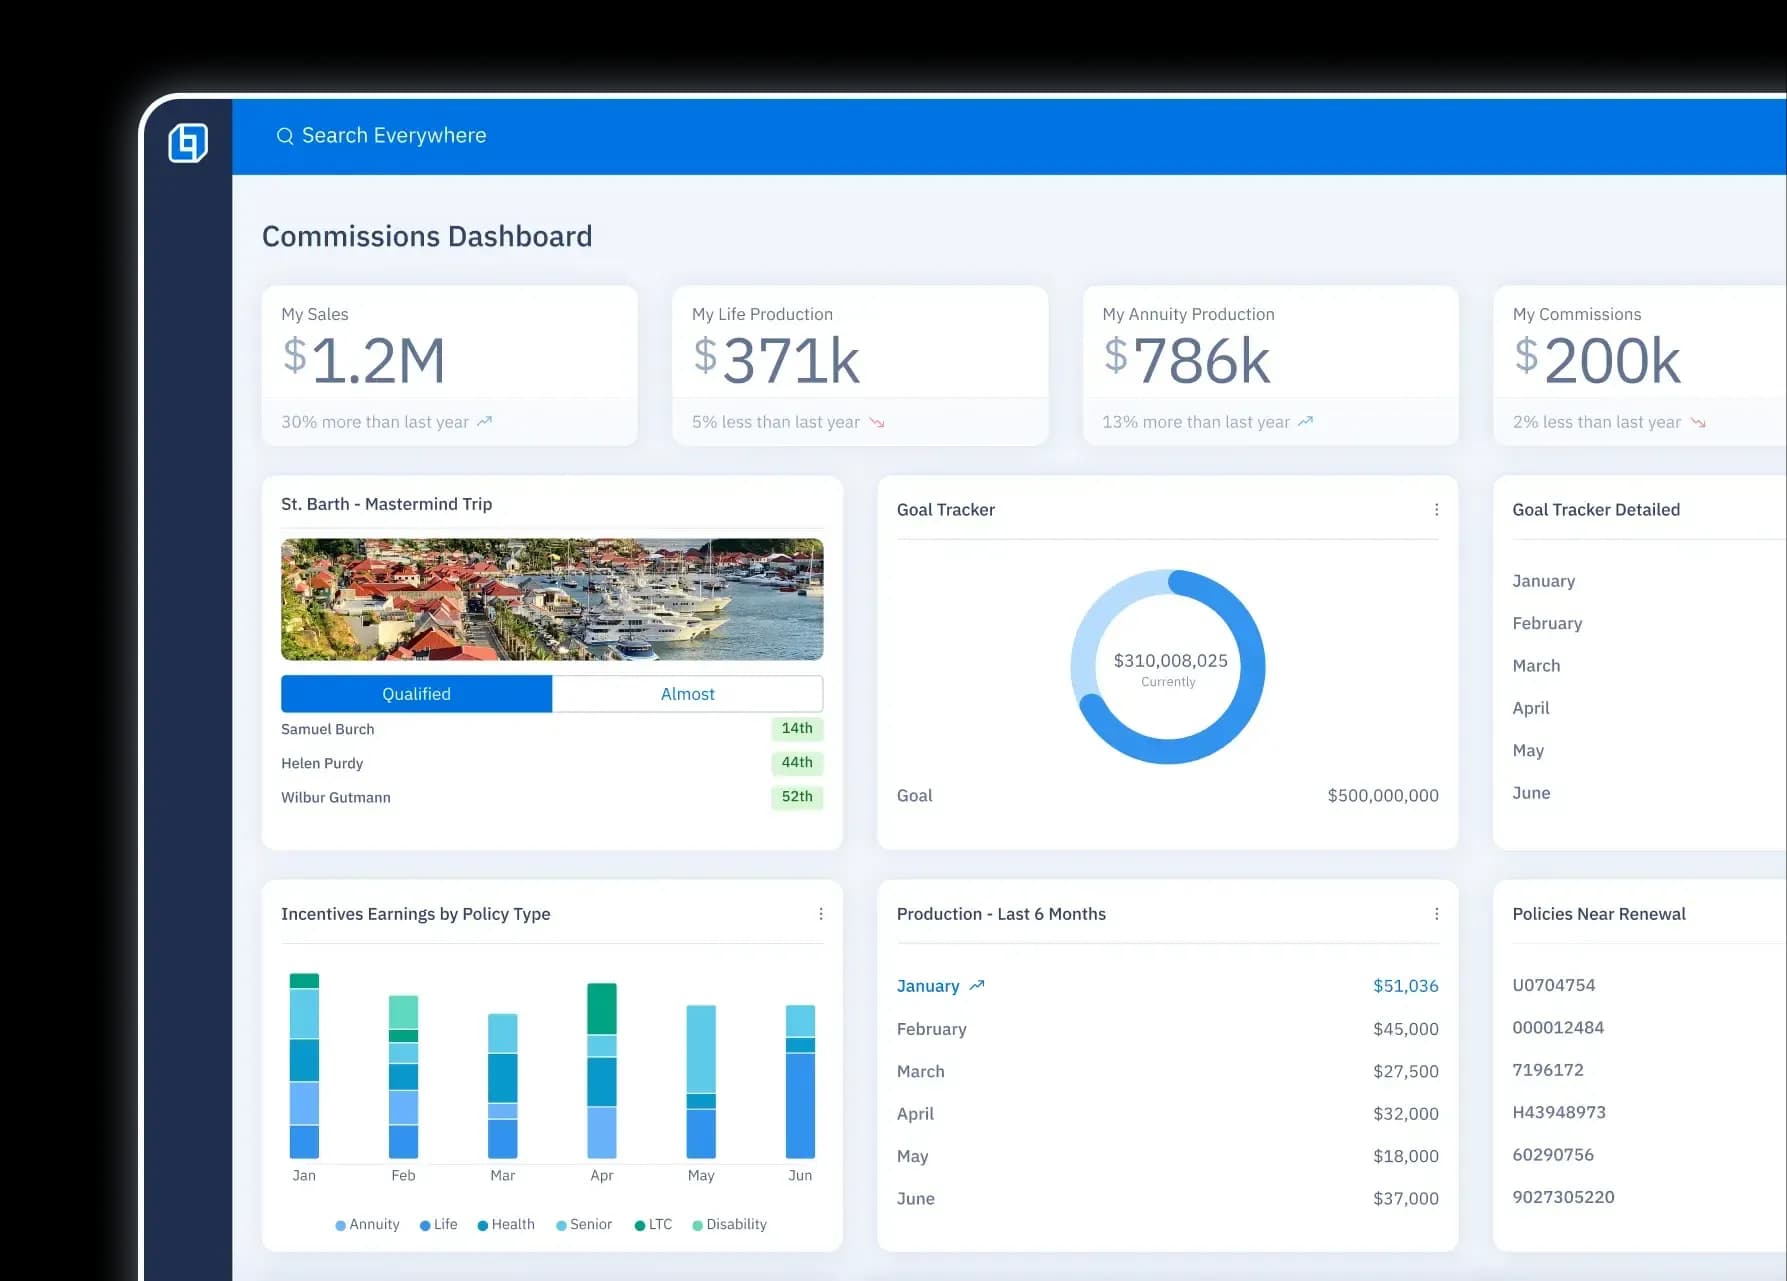Expand June in the Goal Tracker Detailed list
1787x1281 pixels.
click(1531, 792)
